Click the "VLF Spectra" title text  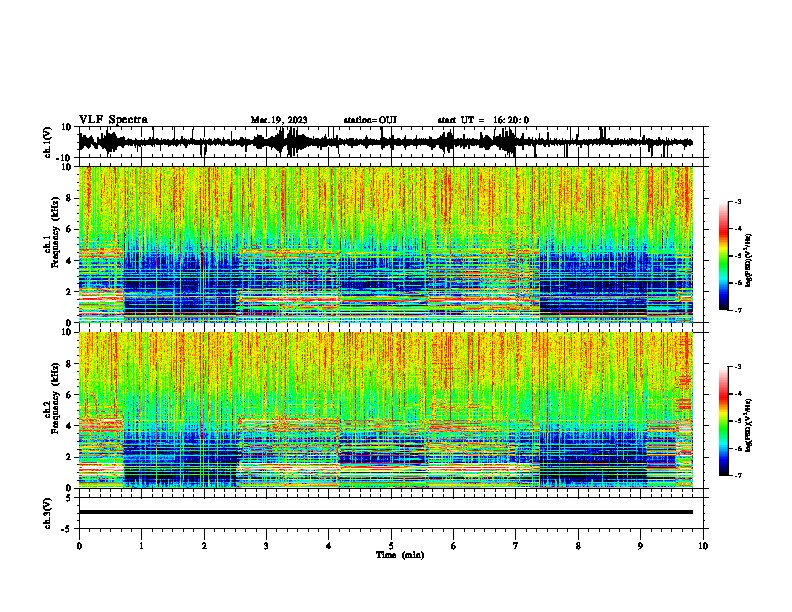(113, 120)
